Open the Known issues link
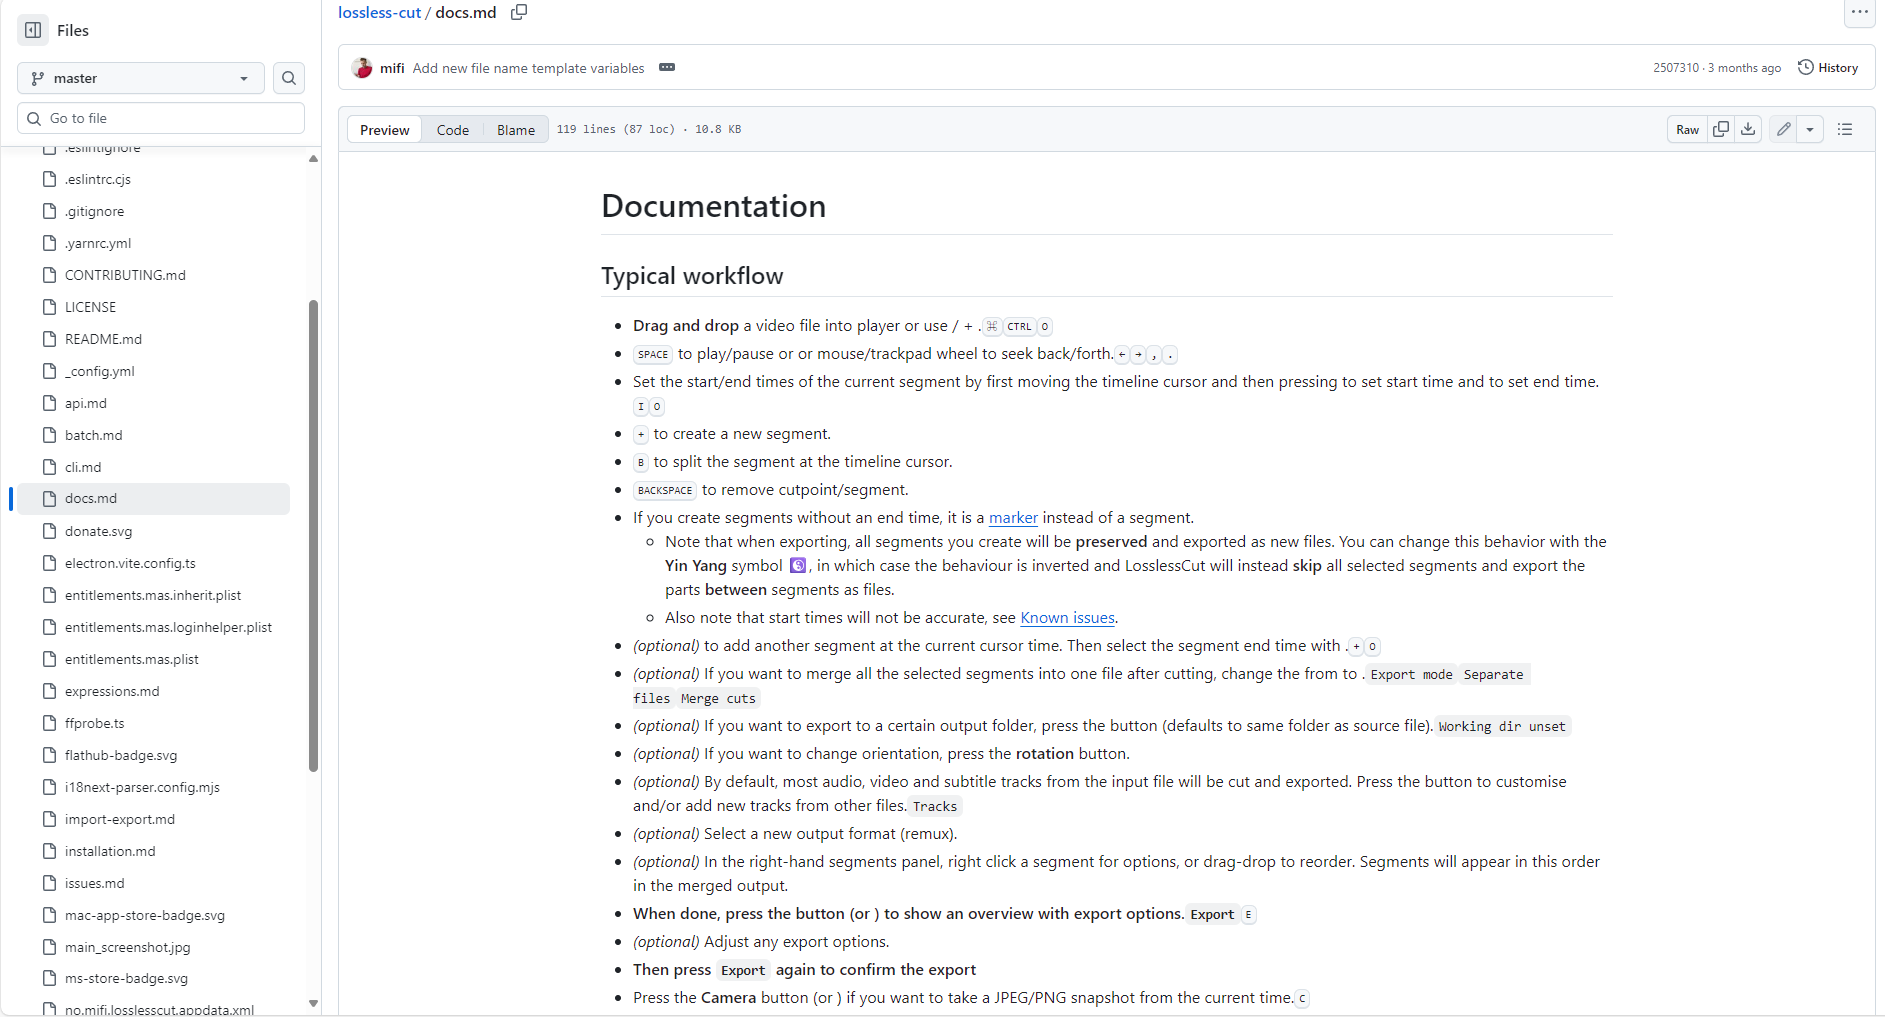Viewport: 1885px width, 1017px height. tap(1067, 618)
